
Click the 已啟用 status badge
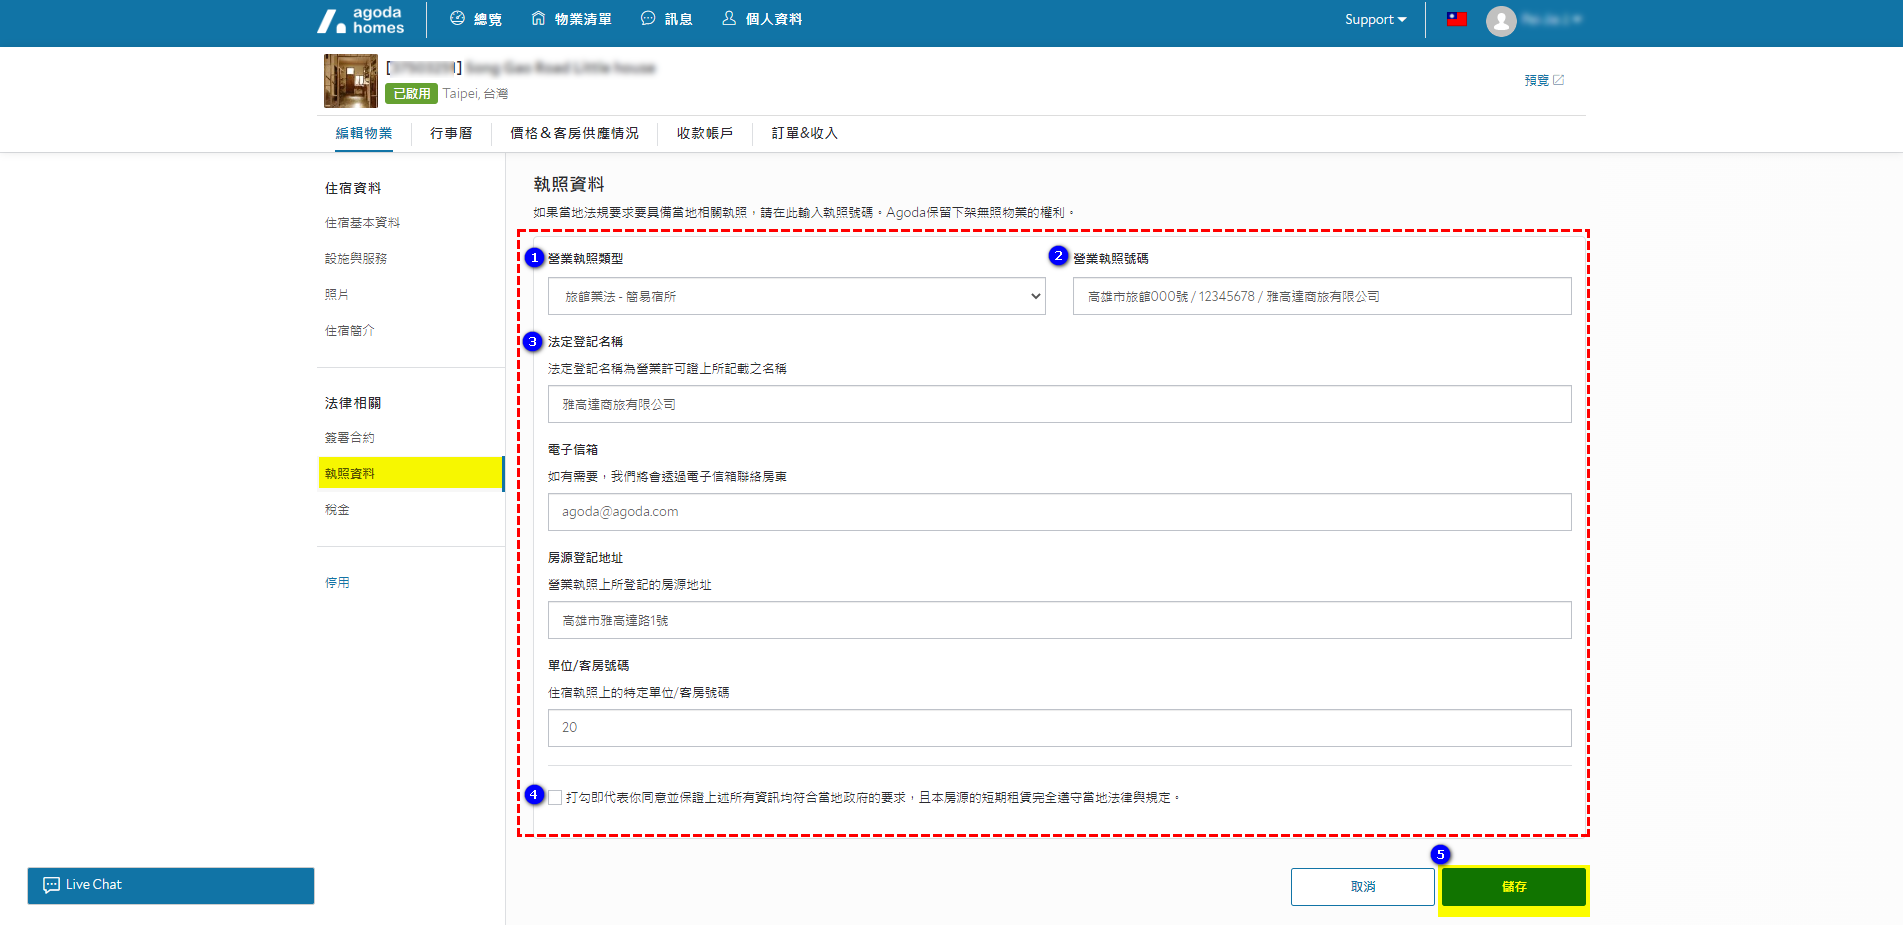pos(411,93)
